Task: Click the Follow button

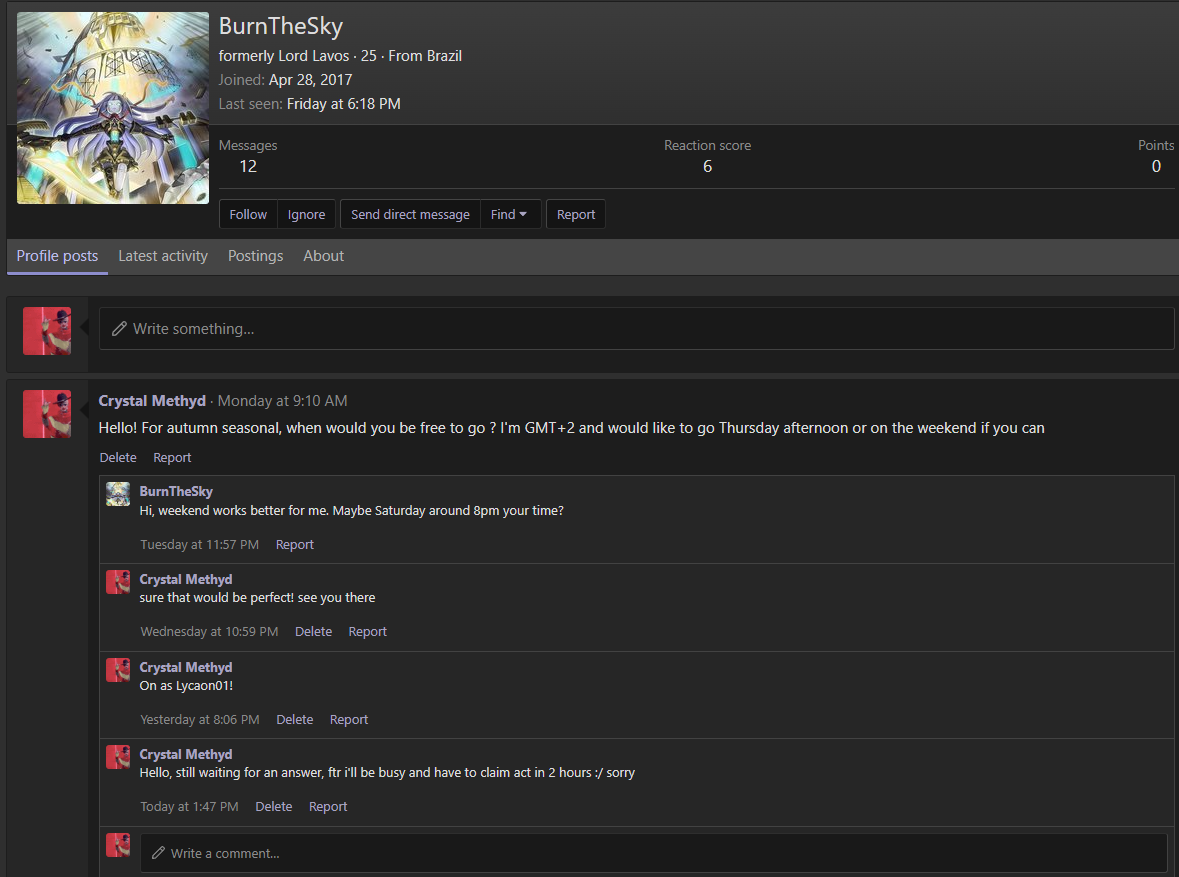Action: (x=248, y=214)
